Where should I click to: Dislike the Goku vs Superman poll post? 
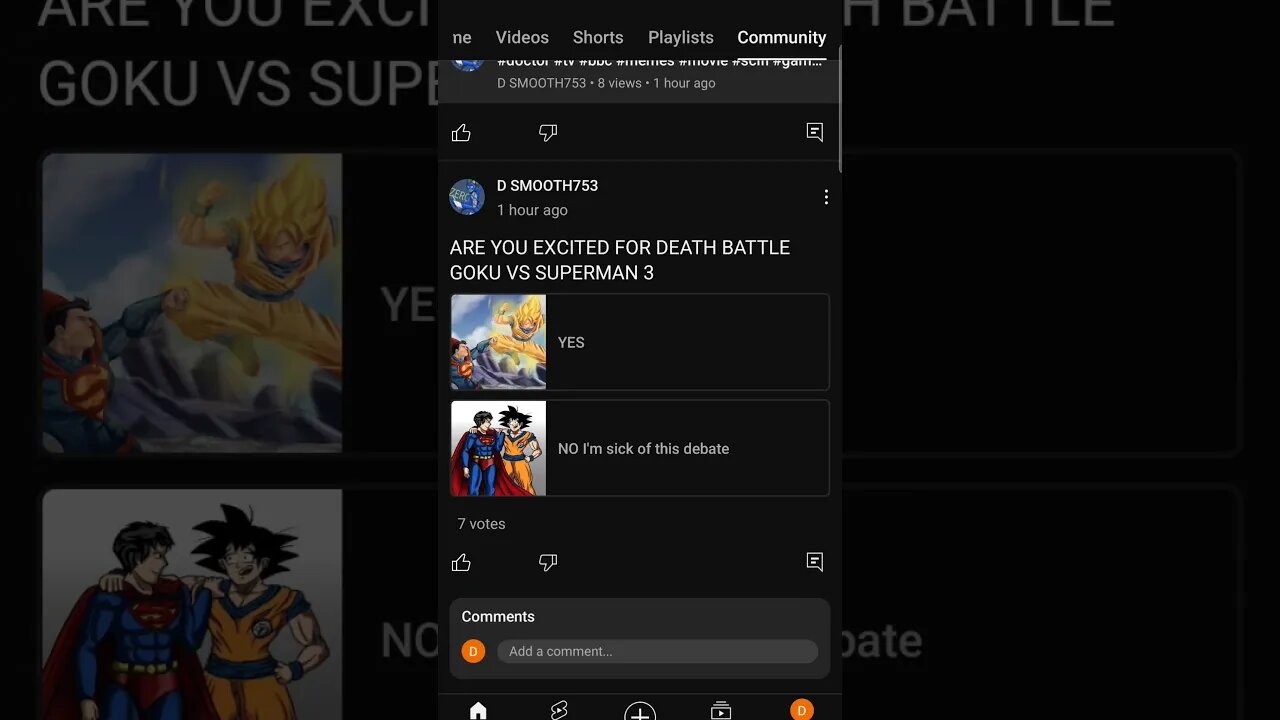click(548, 563)
